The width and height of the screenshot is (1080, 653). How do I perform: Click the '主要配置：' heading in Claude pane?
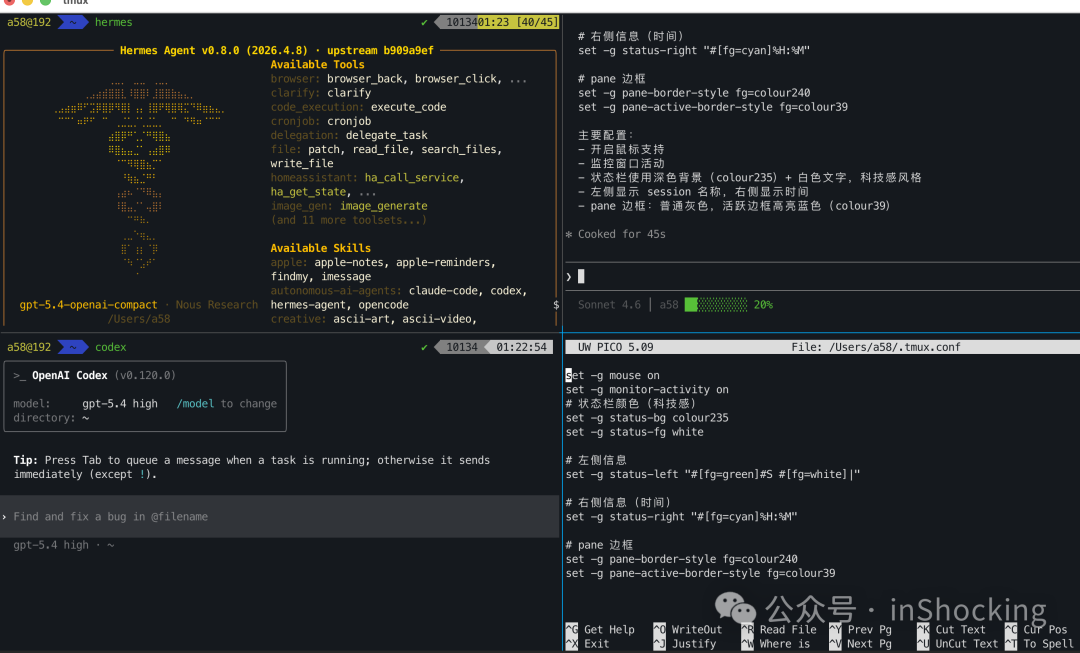pyautogui.click(x=606, y=135)
